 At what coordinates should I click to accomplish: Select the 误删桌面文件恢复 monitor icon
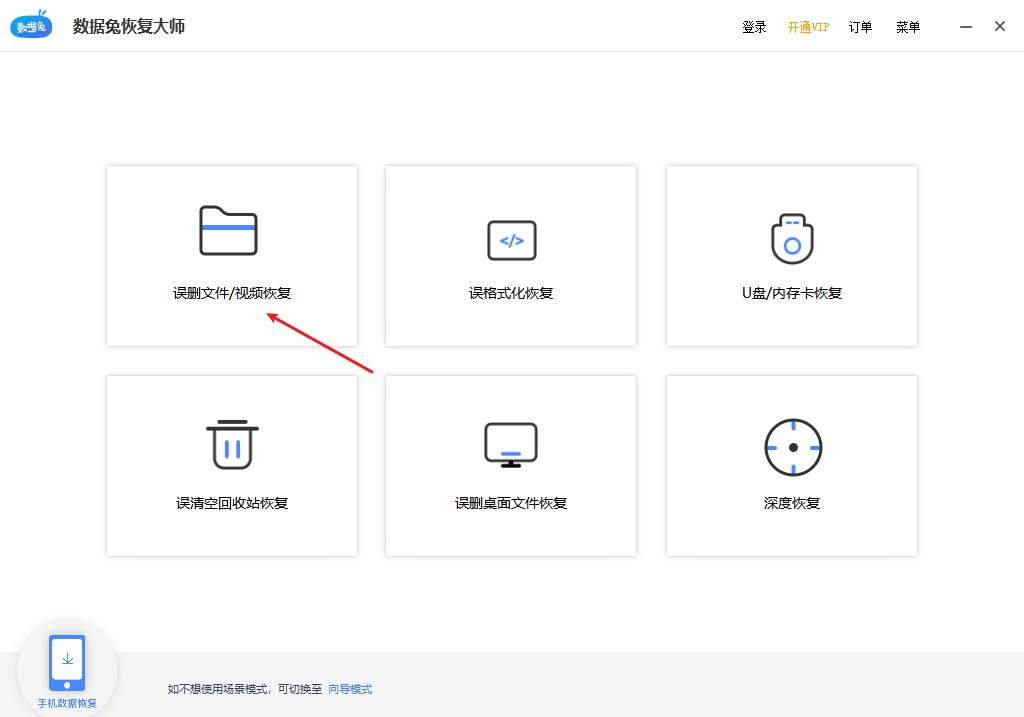(510, 445)
